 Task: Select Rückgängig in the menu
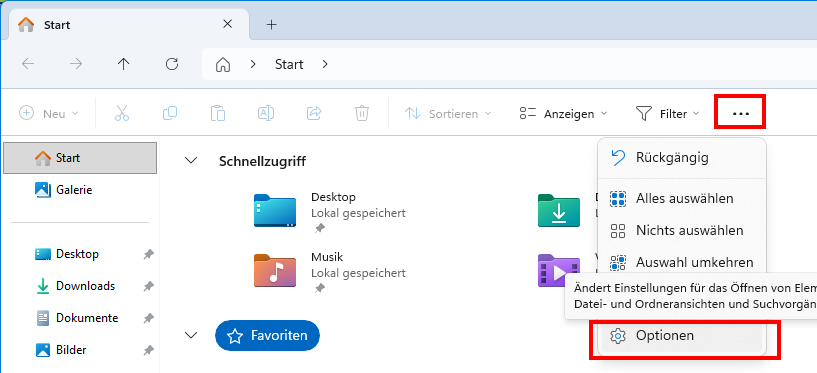click(x=682, y=157)
